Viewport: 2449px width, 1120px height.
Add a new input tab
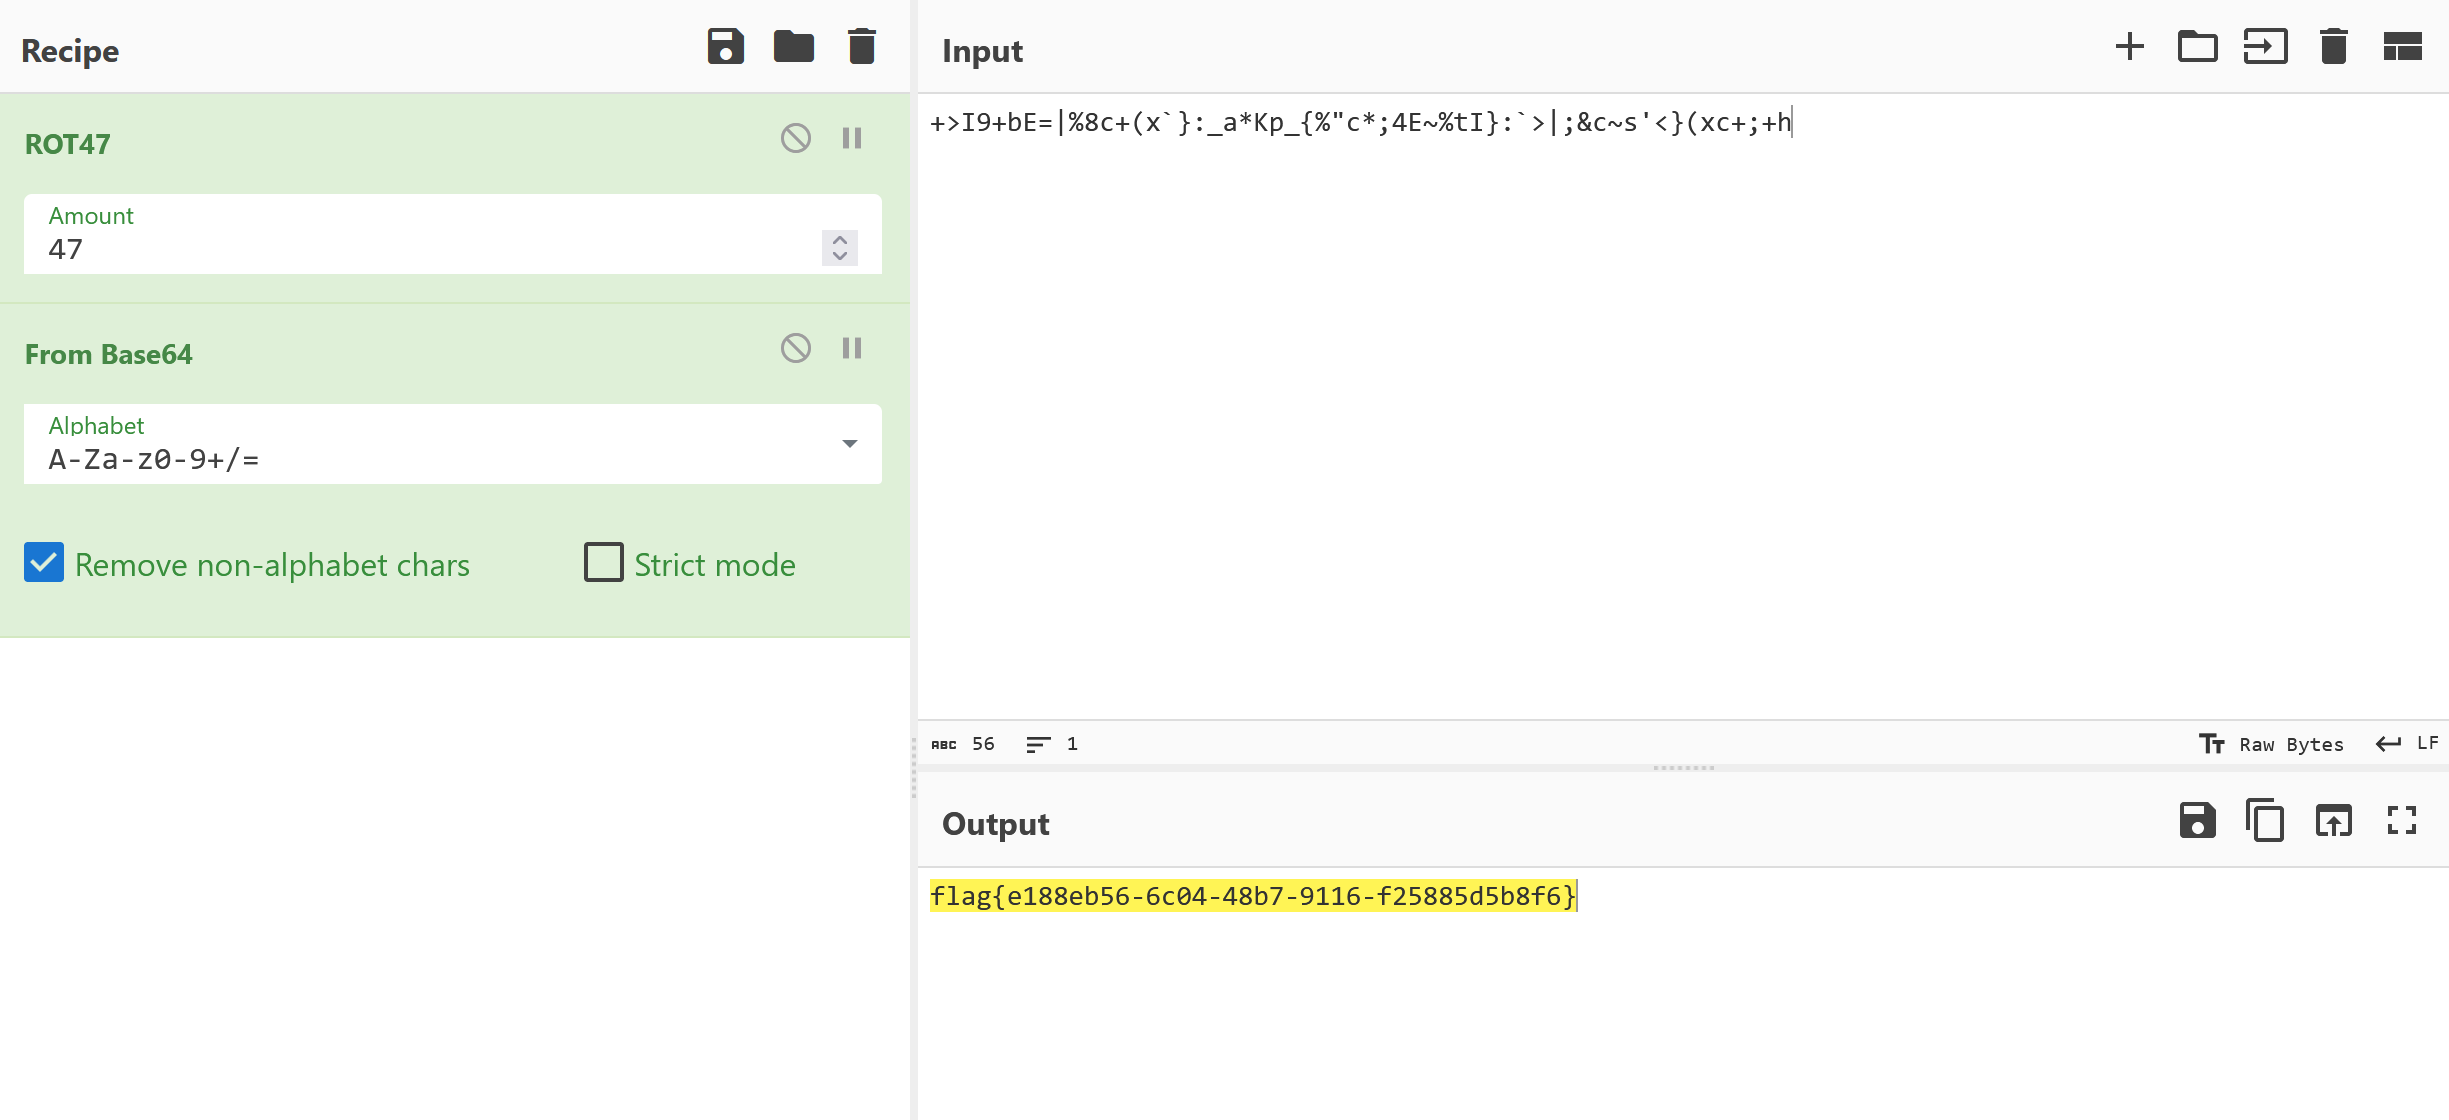(x=2129, y=47)
